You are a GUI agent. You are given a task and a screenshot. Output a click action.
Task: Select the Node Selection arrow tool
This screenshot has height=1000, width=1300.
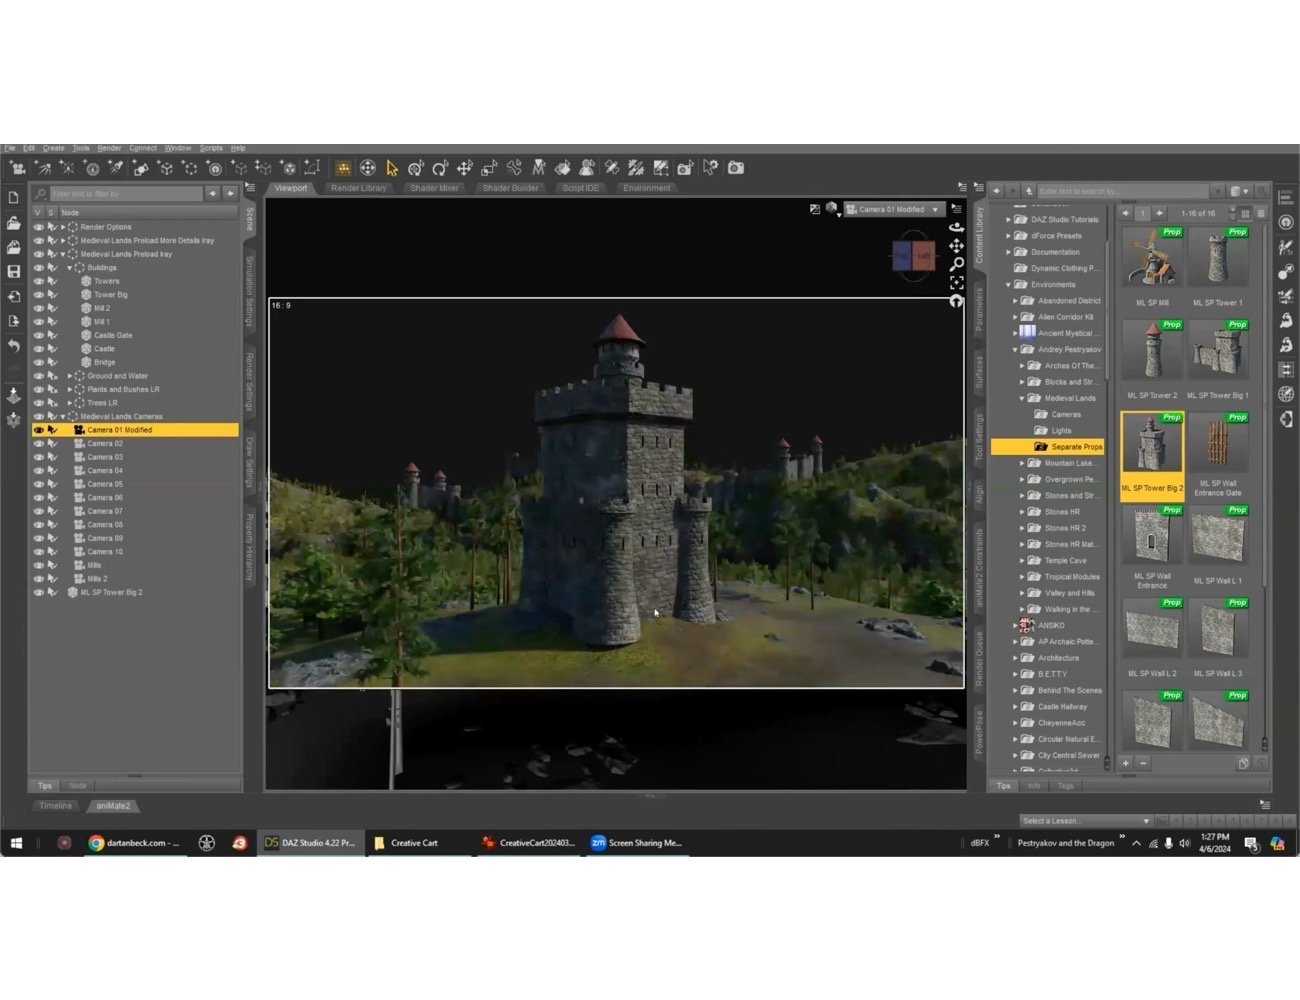[x=393, y=168]
